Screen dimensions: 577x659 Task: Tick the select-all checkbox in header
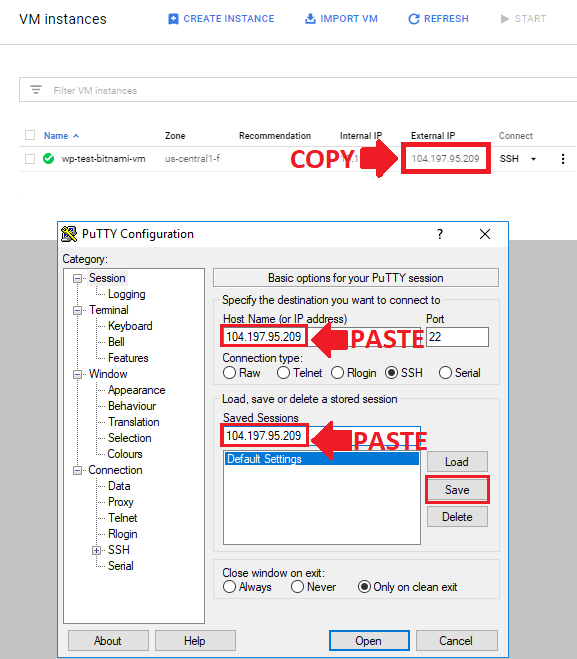coord(30,135)
